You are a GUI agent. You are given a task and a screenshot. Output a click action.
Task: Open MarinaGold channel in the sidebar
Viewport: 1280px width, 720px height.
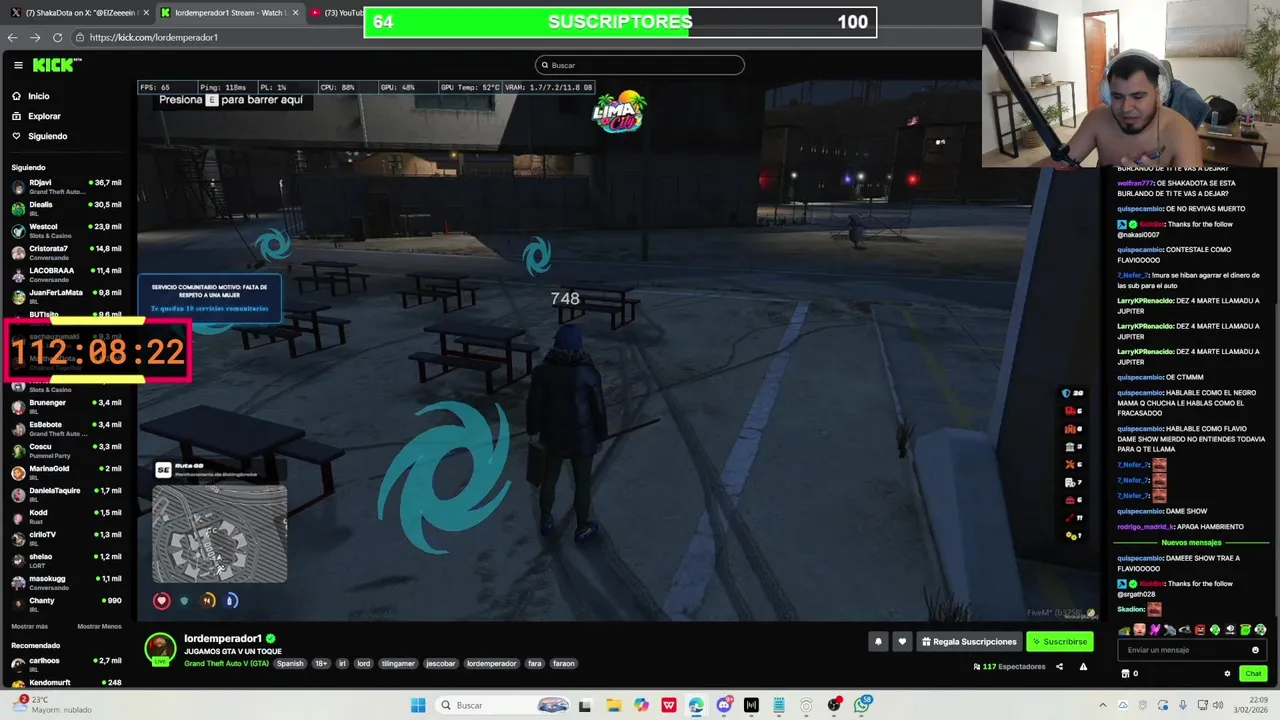coord(66,472)
